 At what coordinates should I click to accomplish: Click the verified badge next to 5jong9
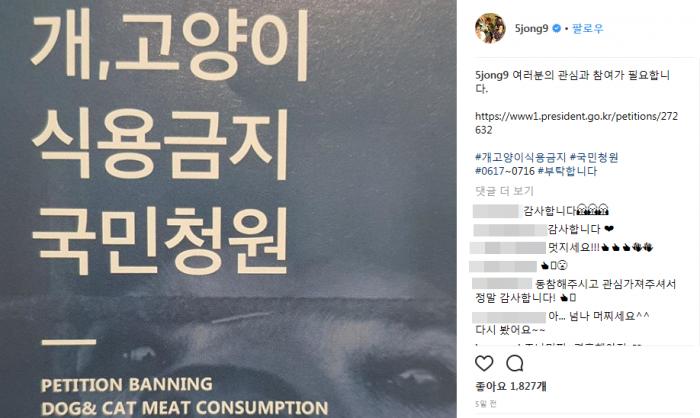click(x=556, y=29)
